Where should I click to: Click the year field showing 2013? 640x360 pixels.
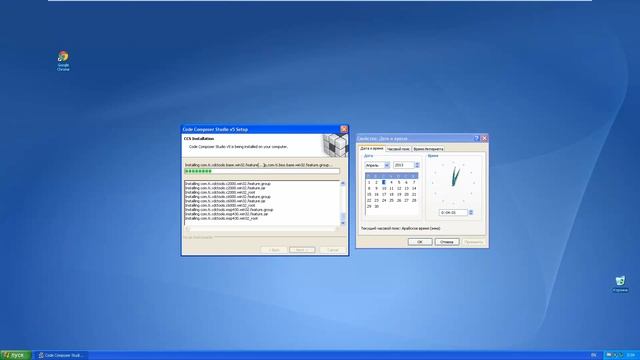point(404,165)
